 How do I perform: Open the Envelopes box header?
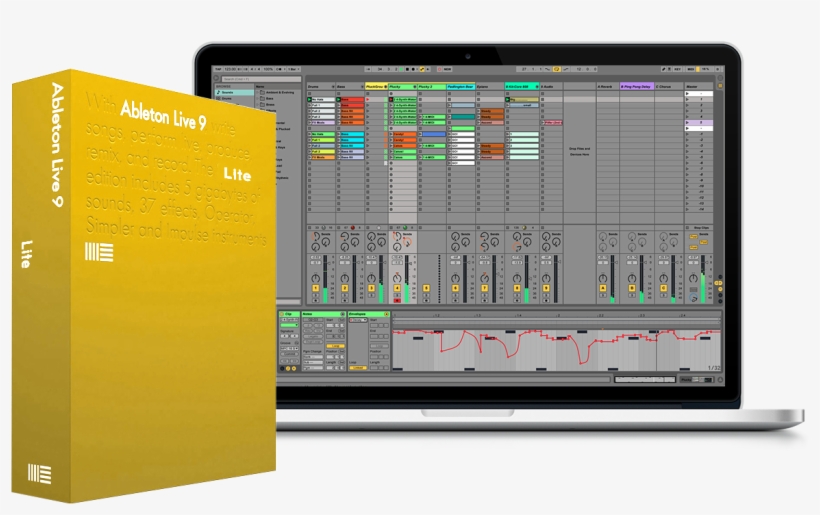pos(369,314)
